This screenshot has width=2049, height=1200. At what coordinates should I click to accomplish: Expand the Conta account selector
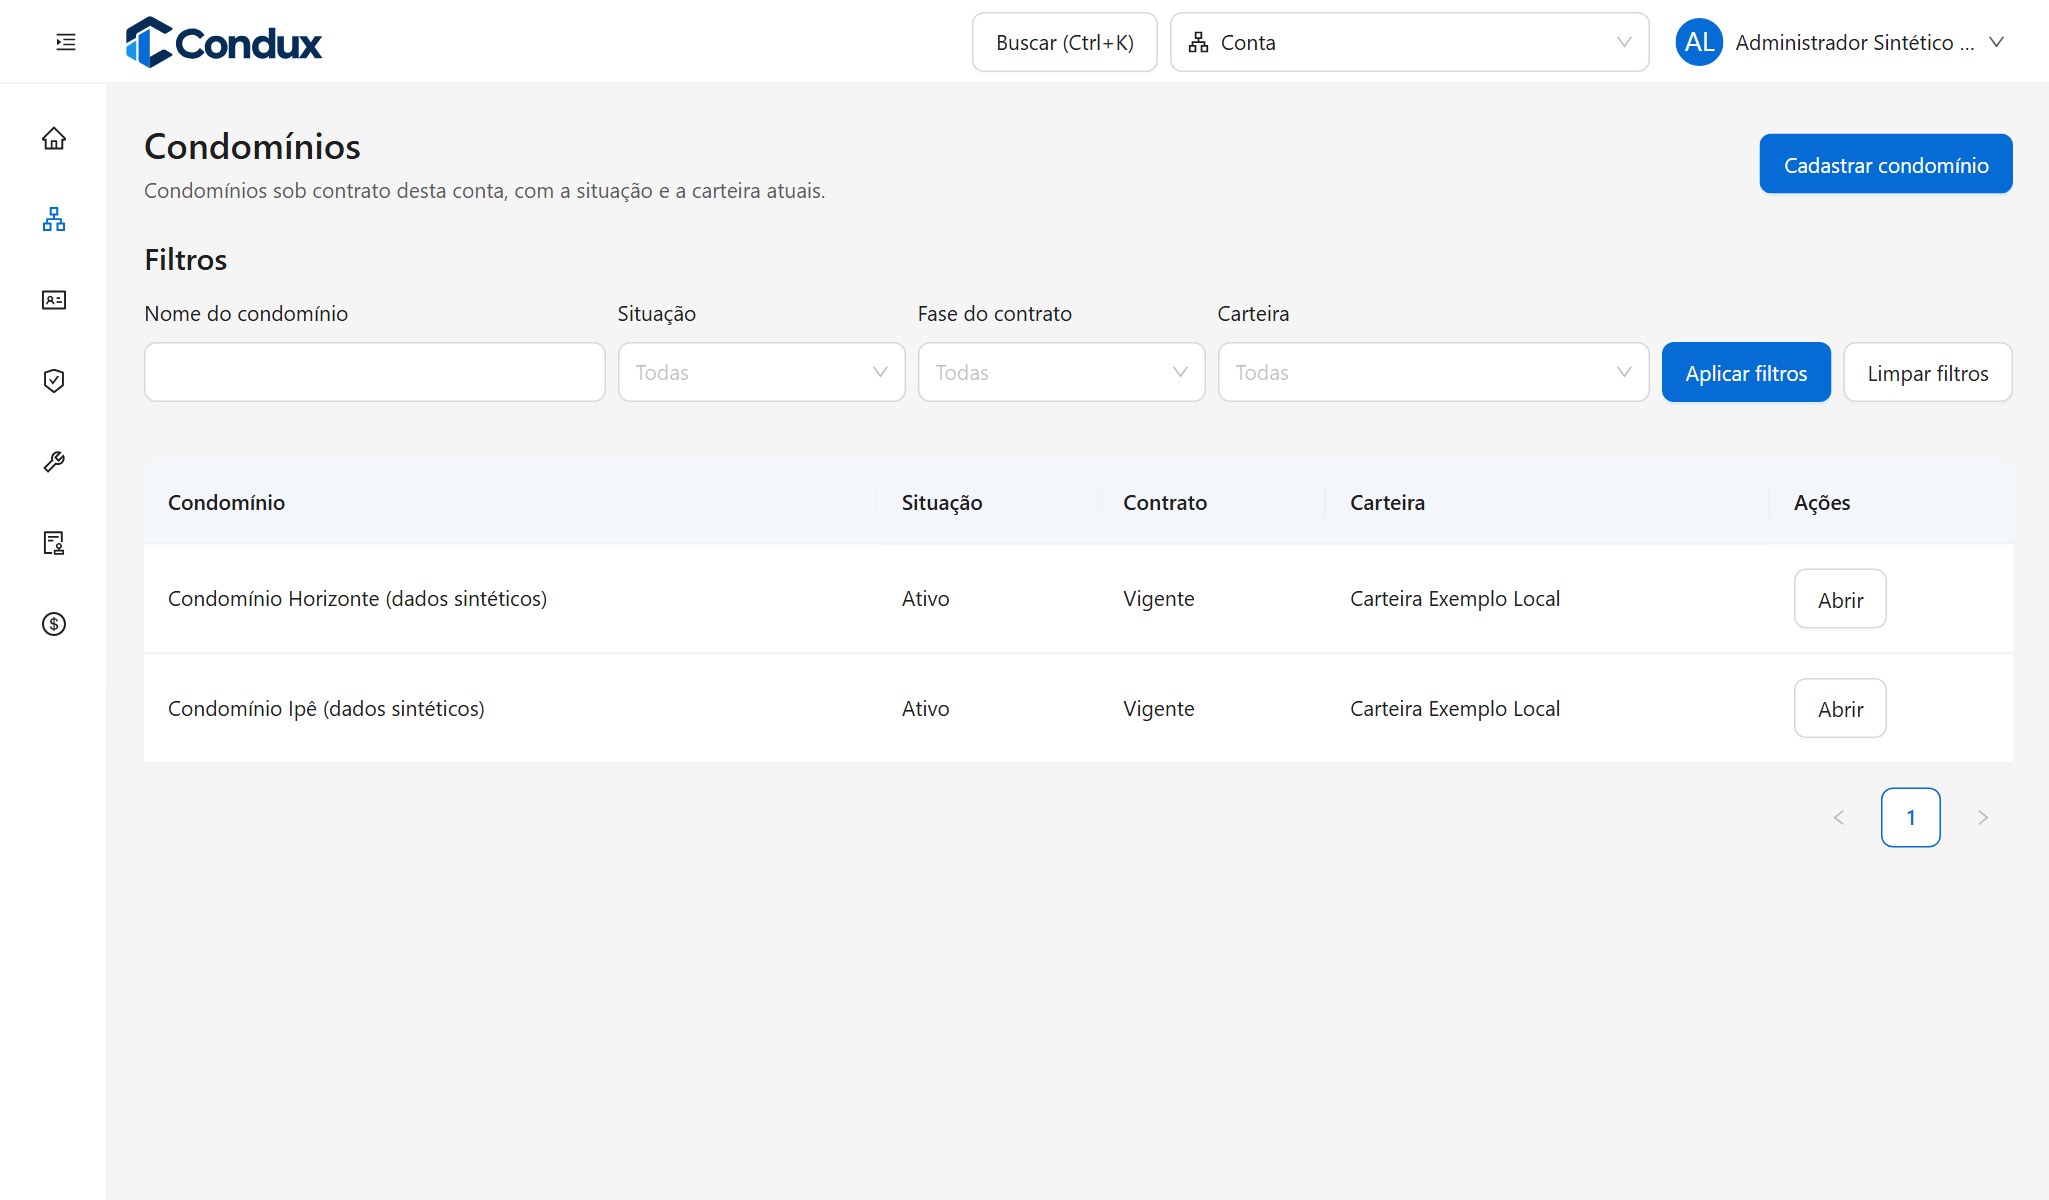point(1409,42)
